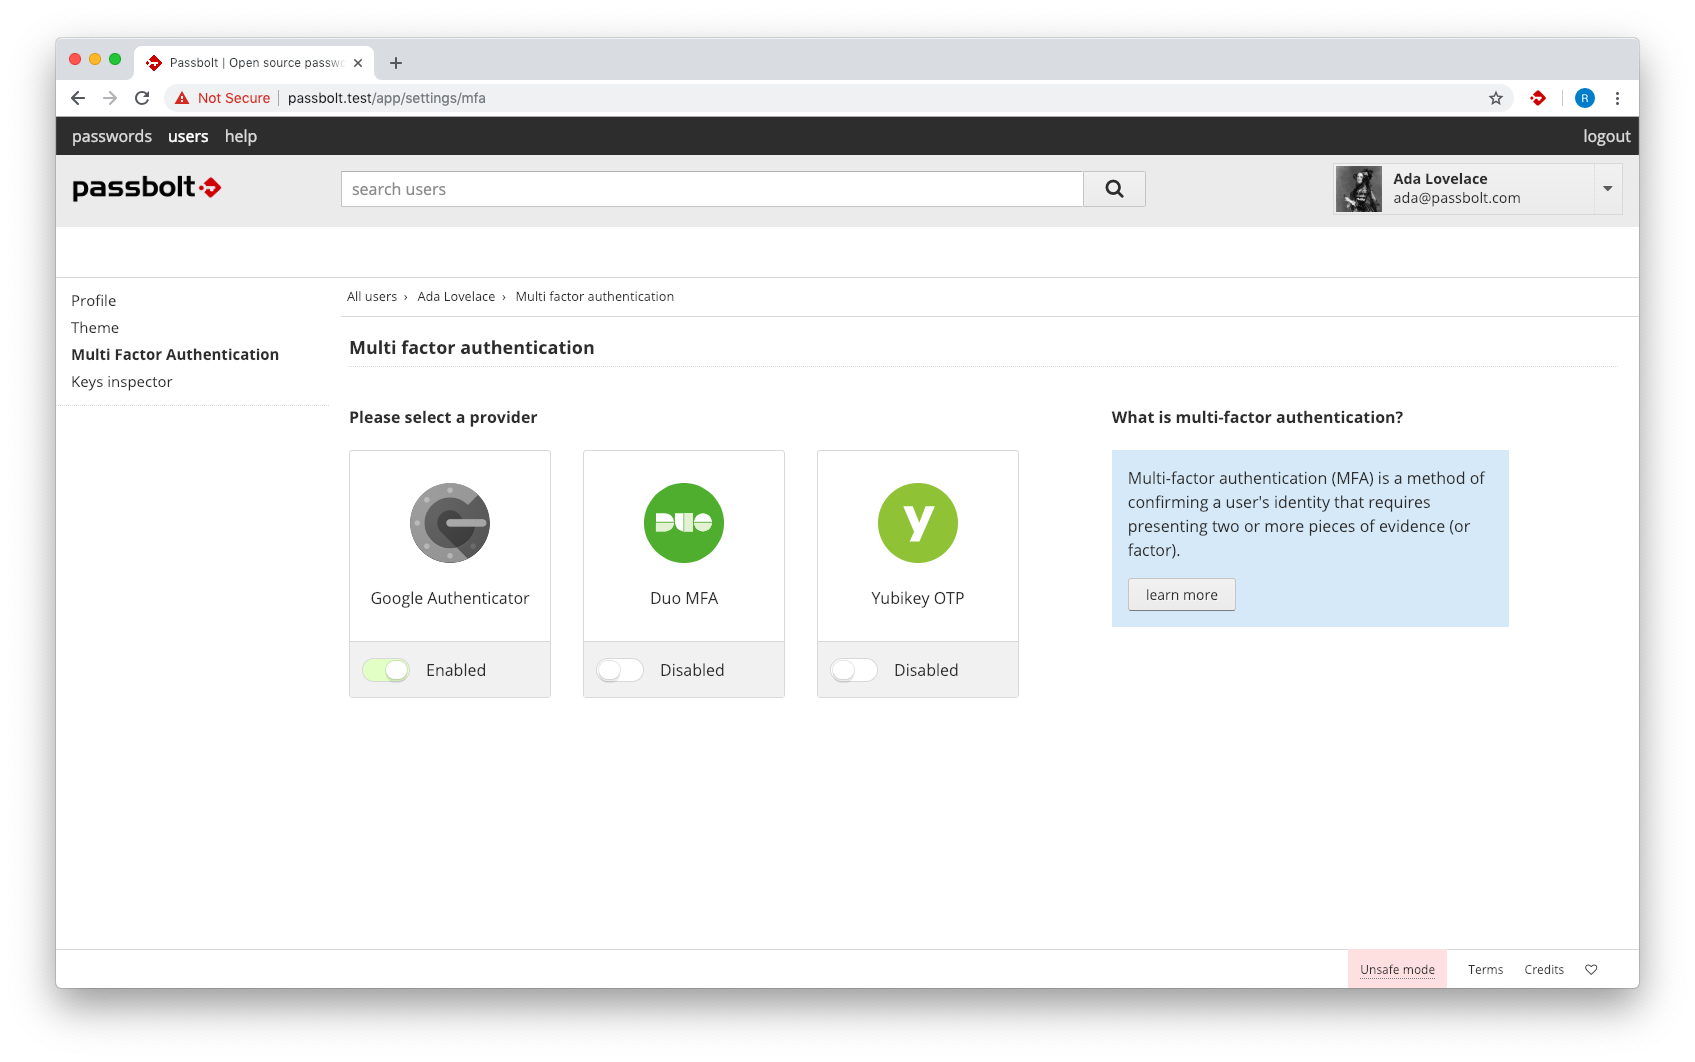Click the Google Authenticator logo icon
1695x1062 pixels.
[450, 523]
